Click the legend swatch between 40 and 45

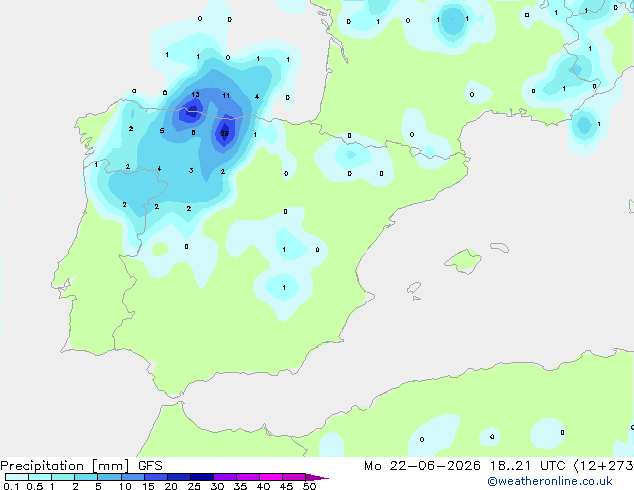[271, 477]
